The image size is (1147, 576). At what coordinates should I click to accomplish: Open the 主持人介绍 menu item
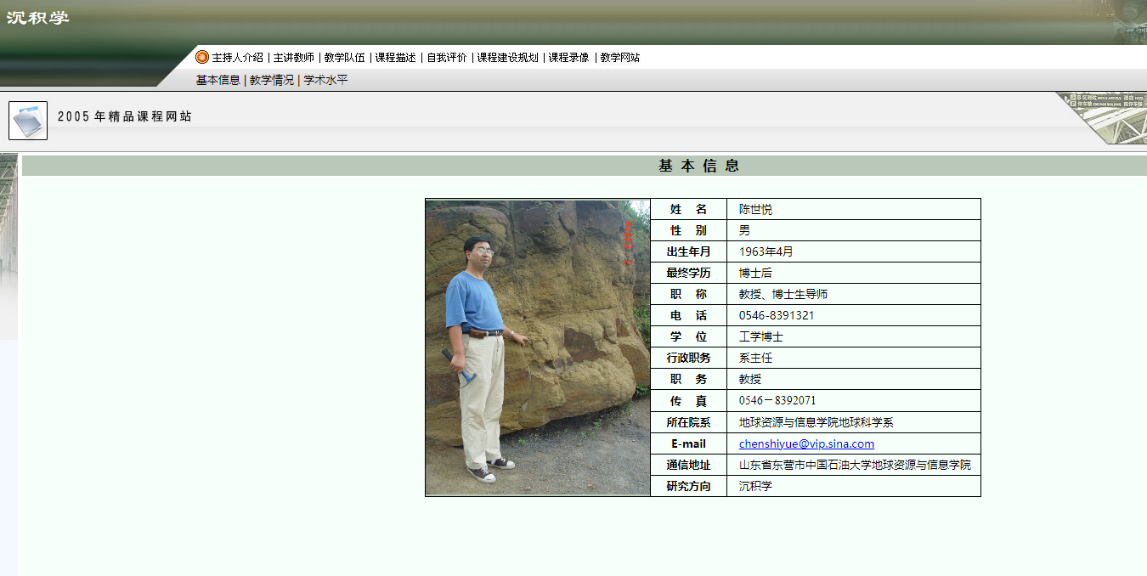pyautogui.click(x=237, y=57)
